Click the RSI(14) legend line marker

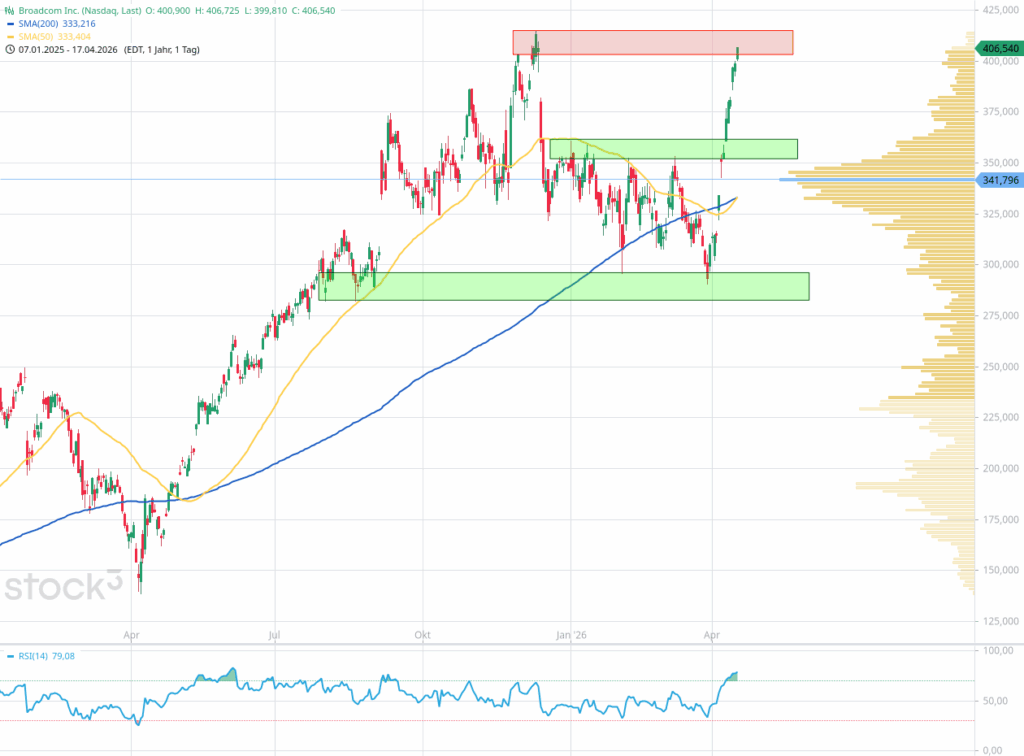pyautogui.click(x=10, y=657)
